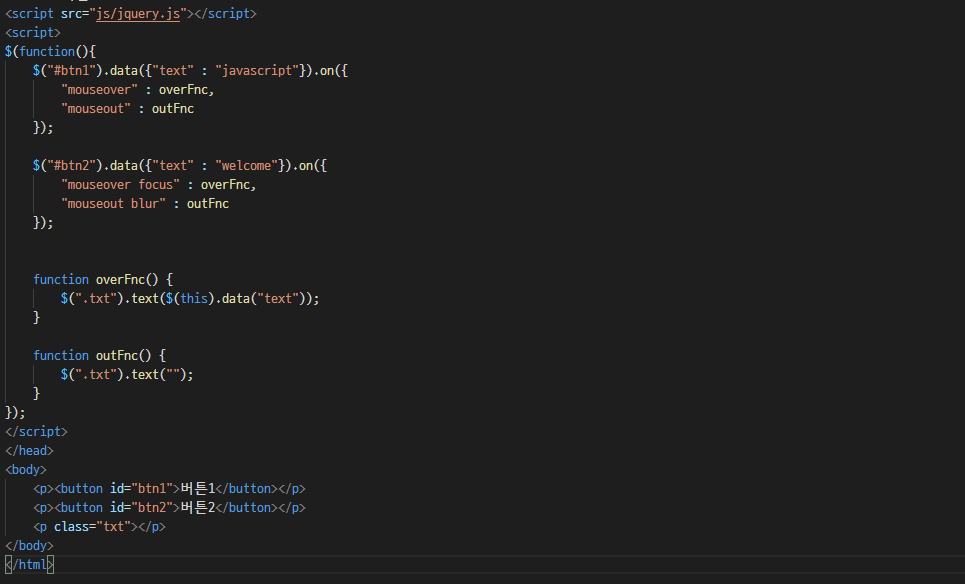Click the "#btn2" selector string
The height and width of the screenshot is (584, 965).
click(x=71, y=166)
